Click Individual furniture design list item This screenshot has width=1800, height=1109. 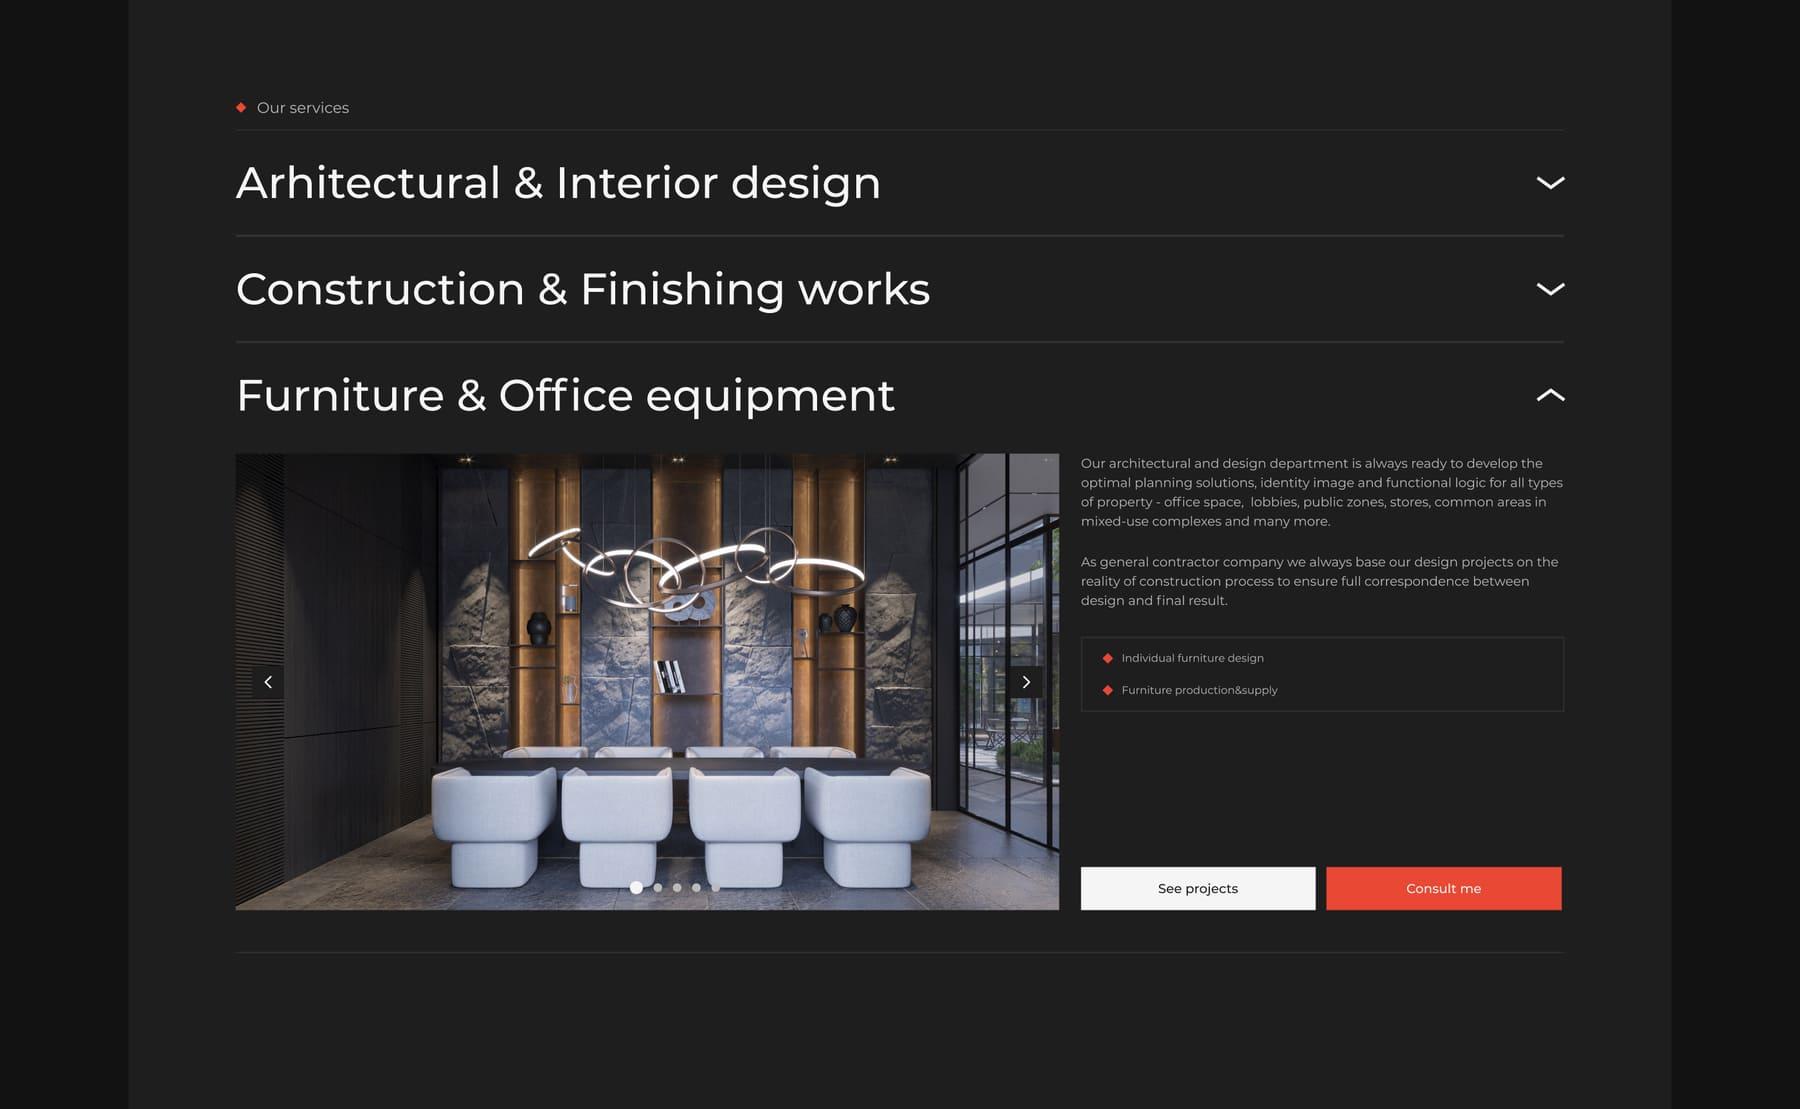pyautogui.click(x=1183, y=658)
